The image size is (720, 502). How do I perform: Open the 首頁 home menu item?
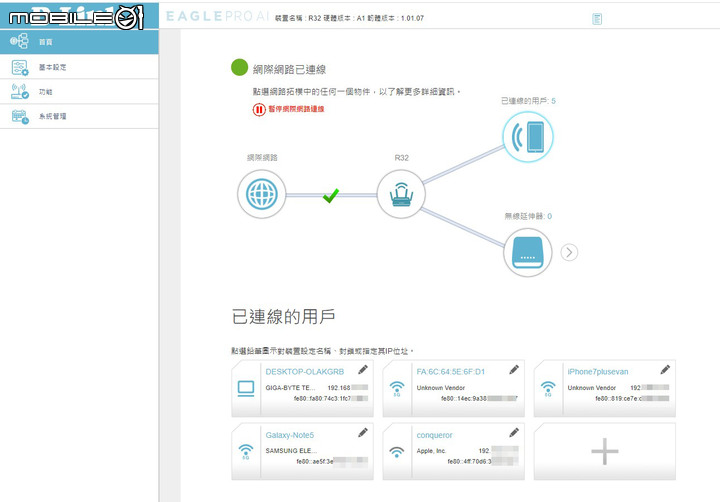79,42
